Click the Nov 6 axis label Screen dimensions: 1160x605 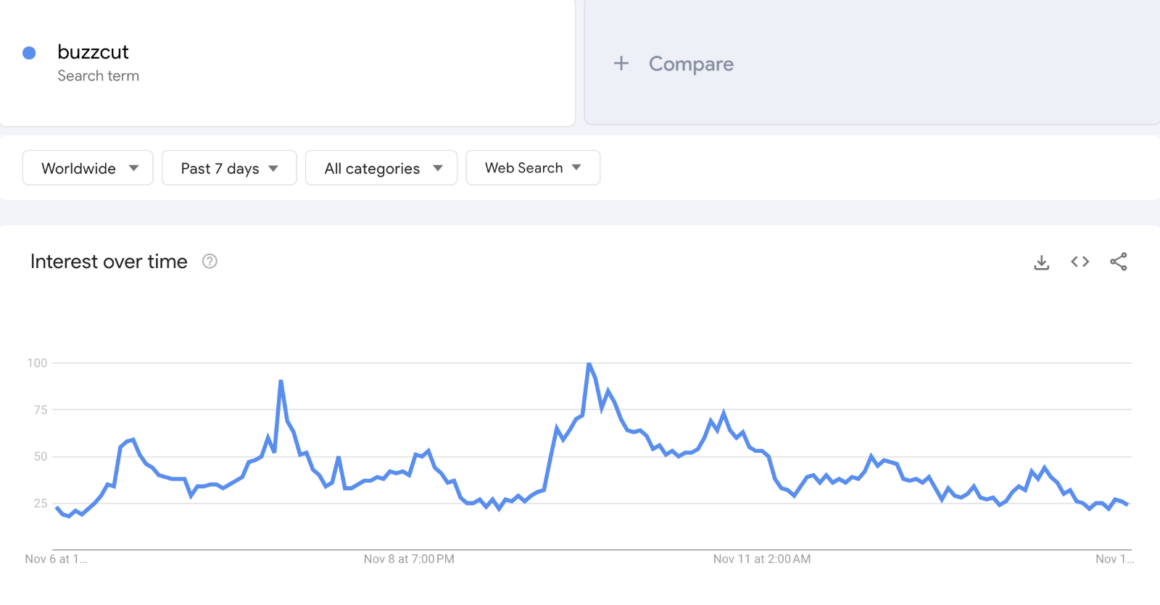click(x=56, y=559)
